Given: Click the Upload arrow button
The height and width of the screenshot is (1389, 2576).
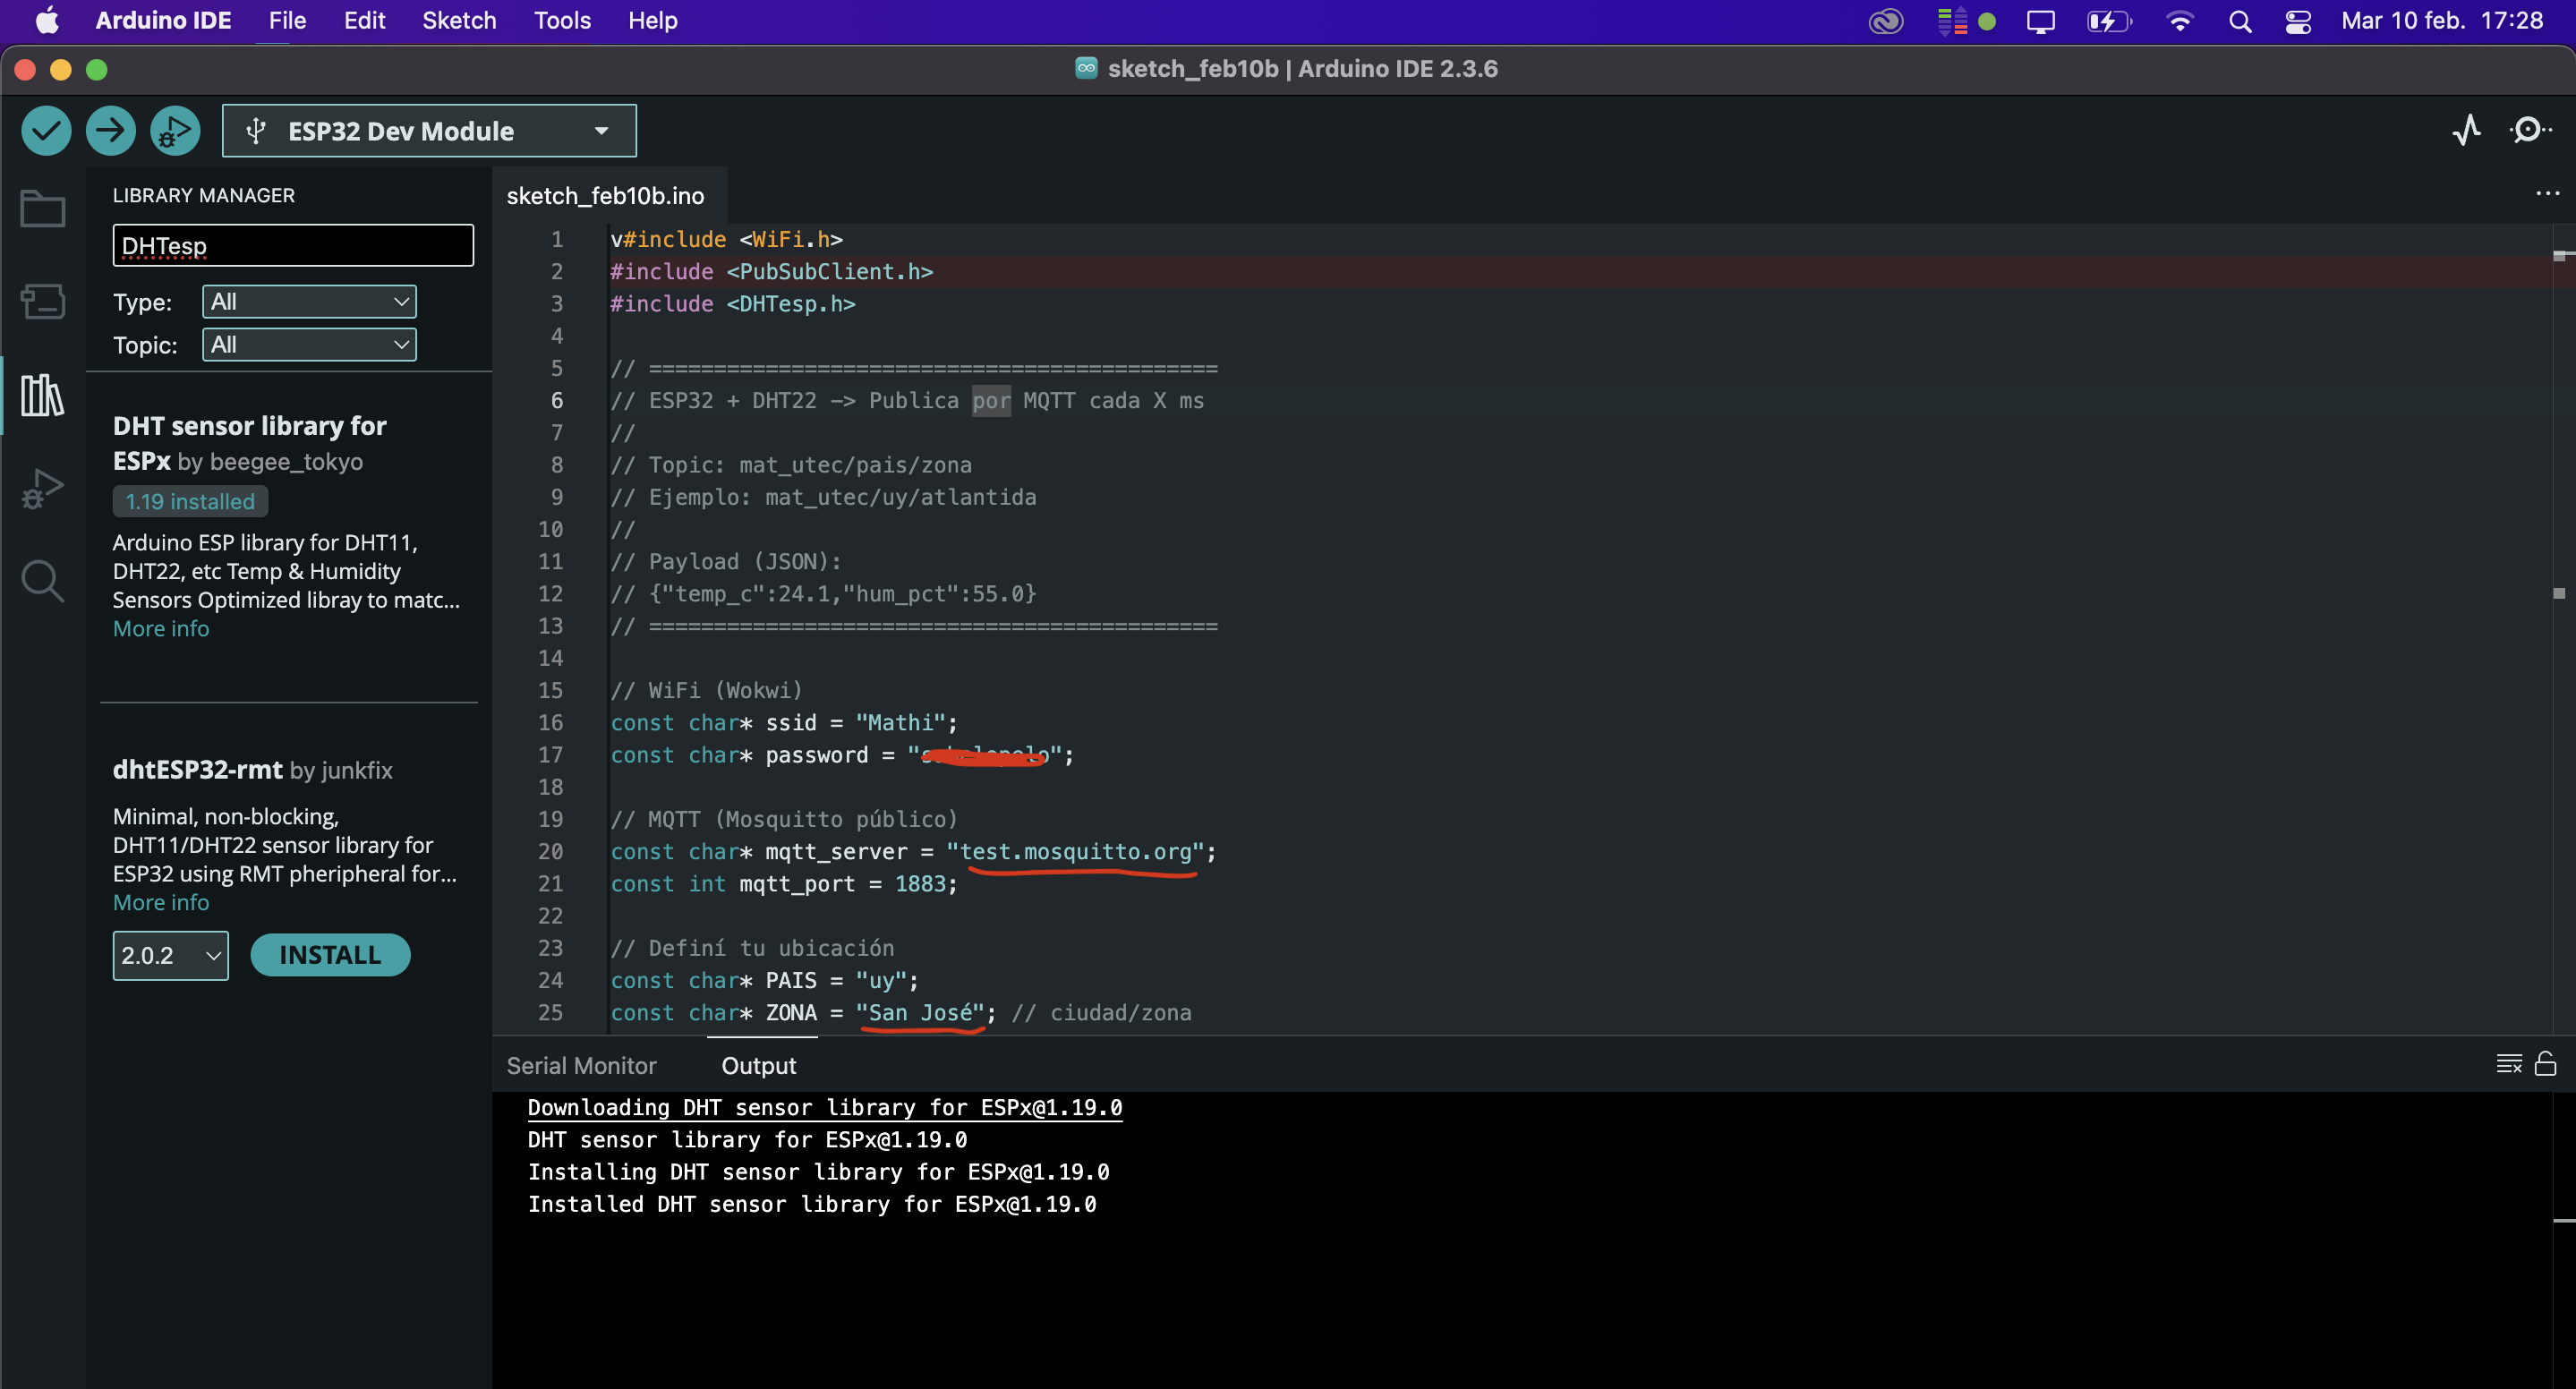Looking at the screenshot, I should pos(110,130).
